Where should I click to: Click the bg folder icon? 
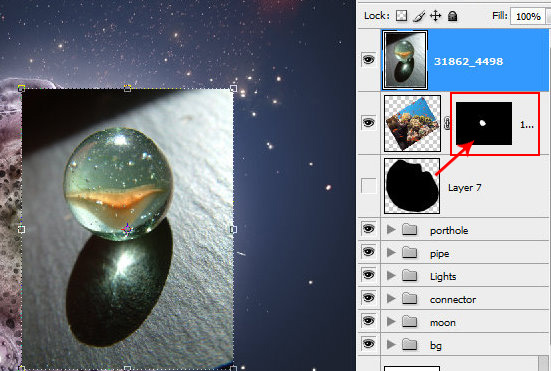click(x=409, y=345)
